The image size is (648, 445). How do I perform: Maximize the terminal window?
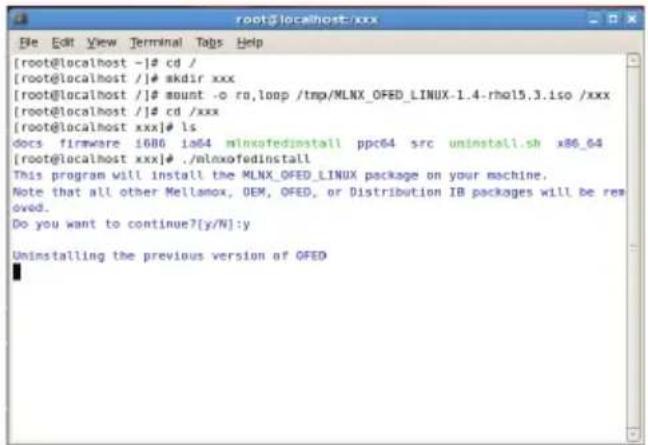click(613, 19)
